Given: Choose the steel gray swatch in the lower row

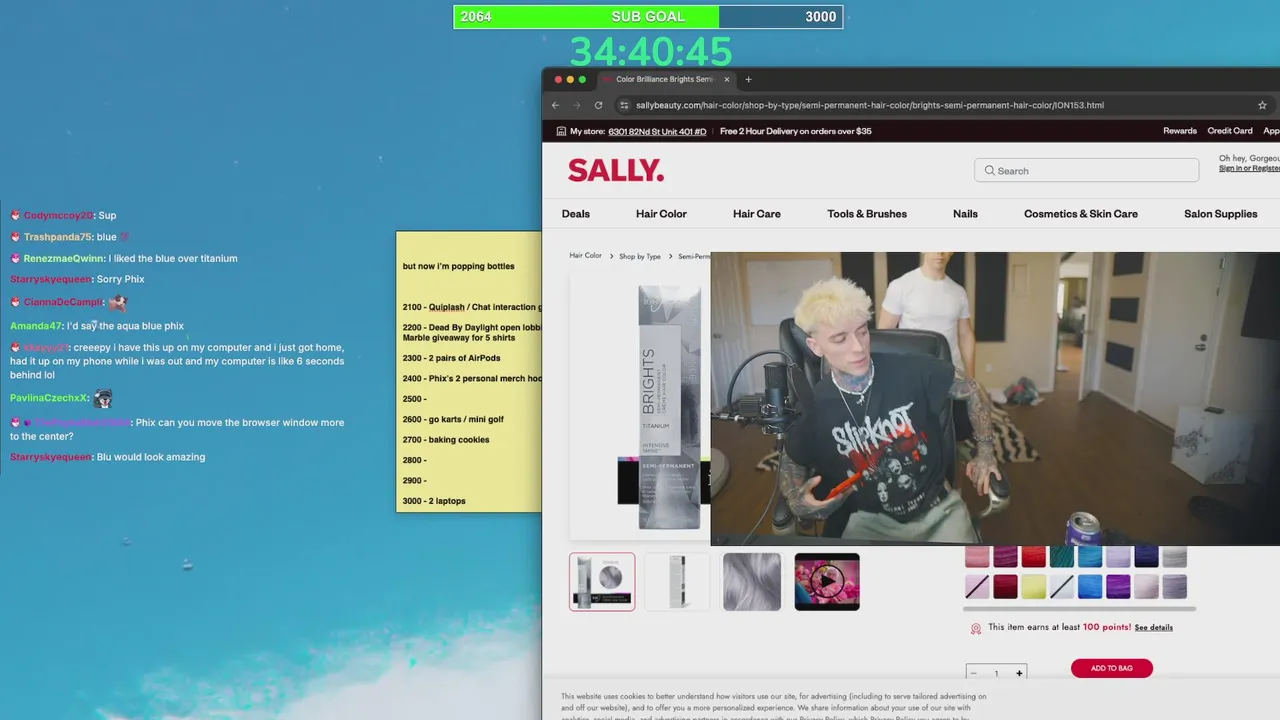Looking at the screenshot, I should (x=1175, y=586).
